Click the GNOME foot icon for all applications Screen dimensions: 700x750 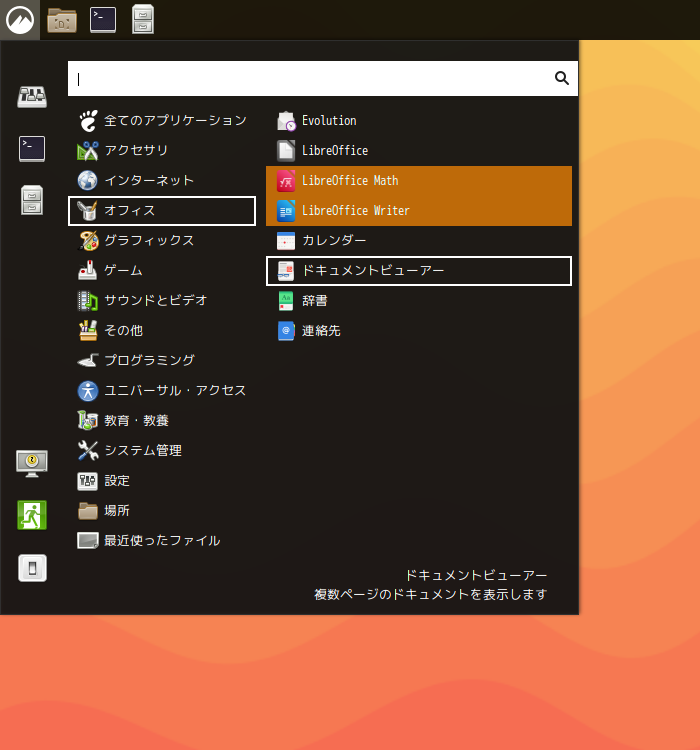click(x=88, y=121)
